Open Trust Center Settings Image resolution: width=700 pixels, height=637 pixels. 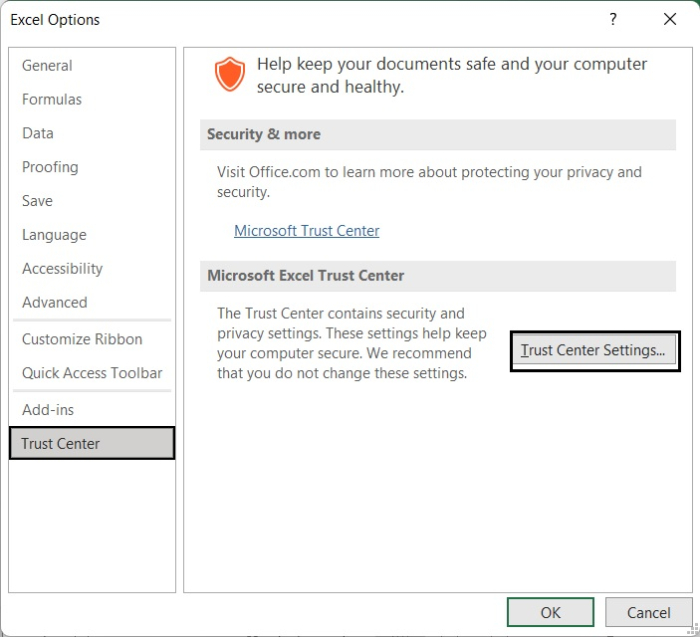pyautogui.click(x=594, y=351)
